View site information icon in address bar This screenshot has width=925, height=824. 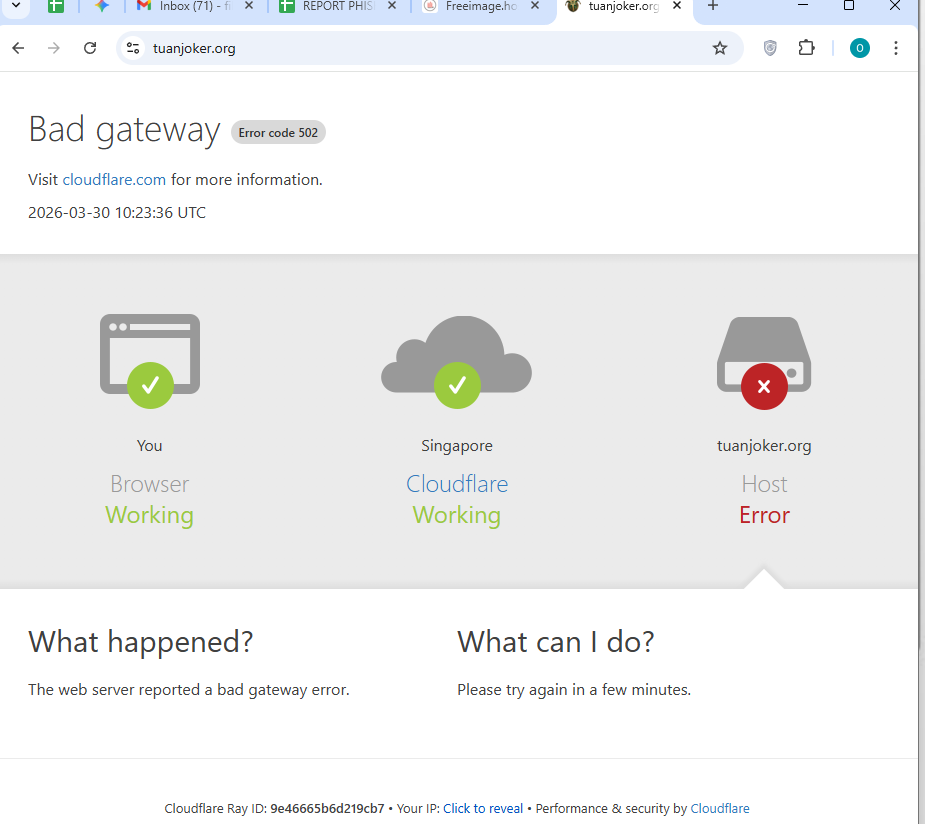point(133,48)
